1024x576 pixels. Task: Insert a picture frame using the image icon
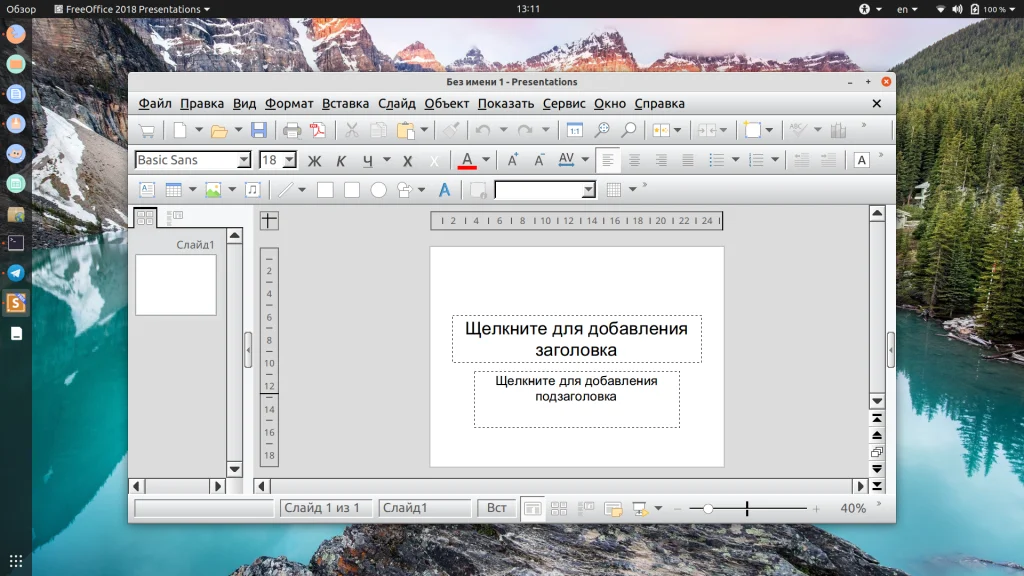[213, 190]
